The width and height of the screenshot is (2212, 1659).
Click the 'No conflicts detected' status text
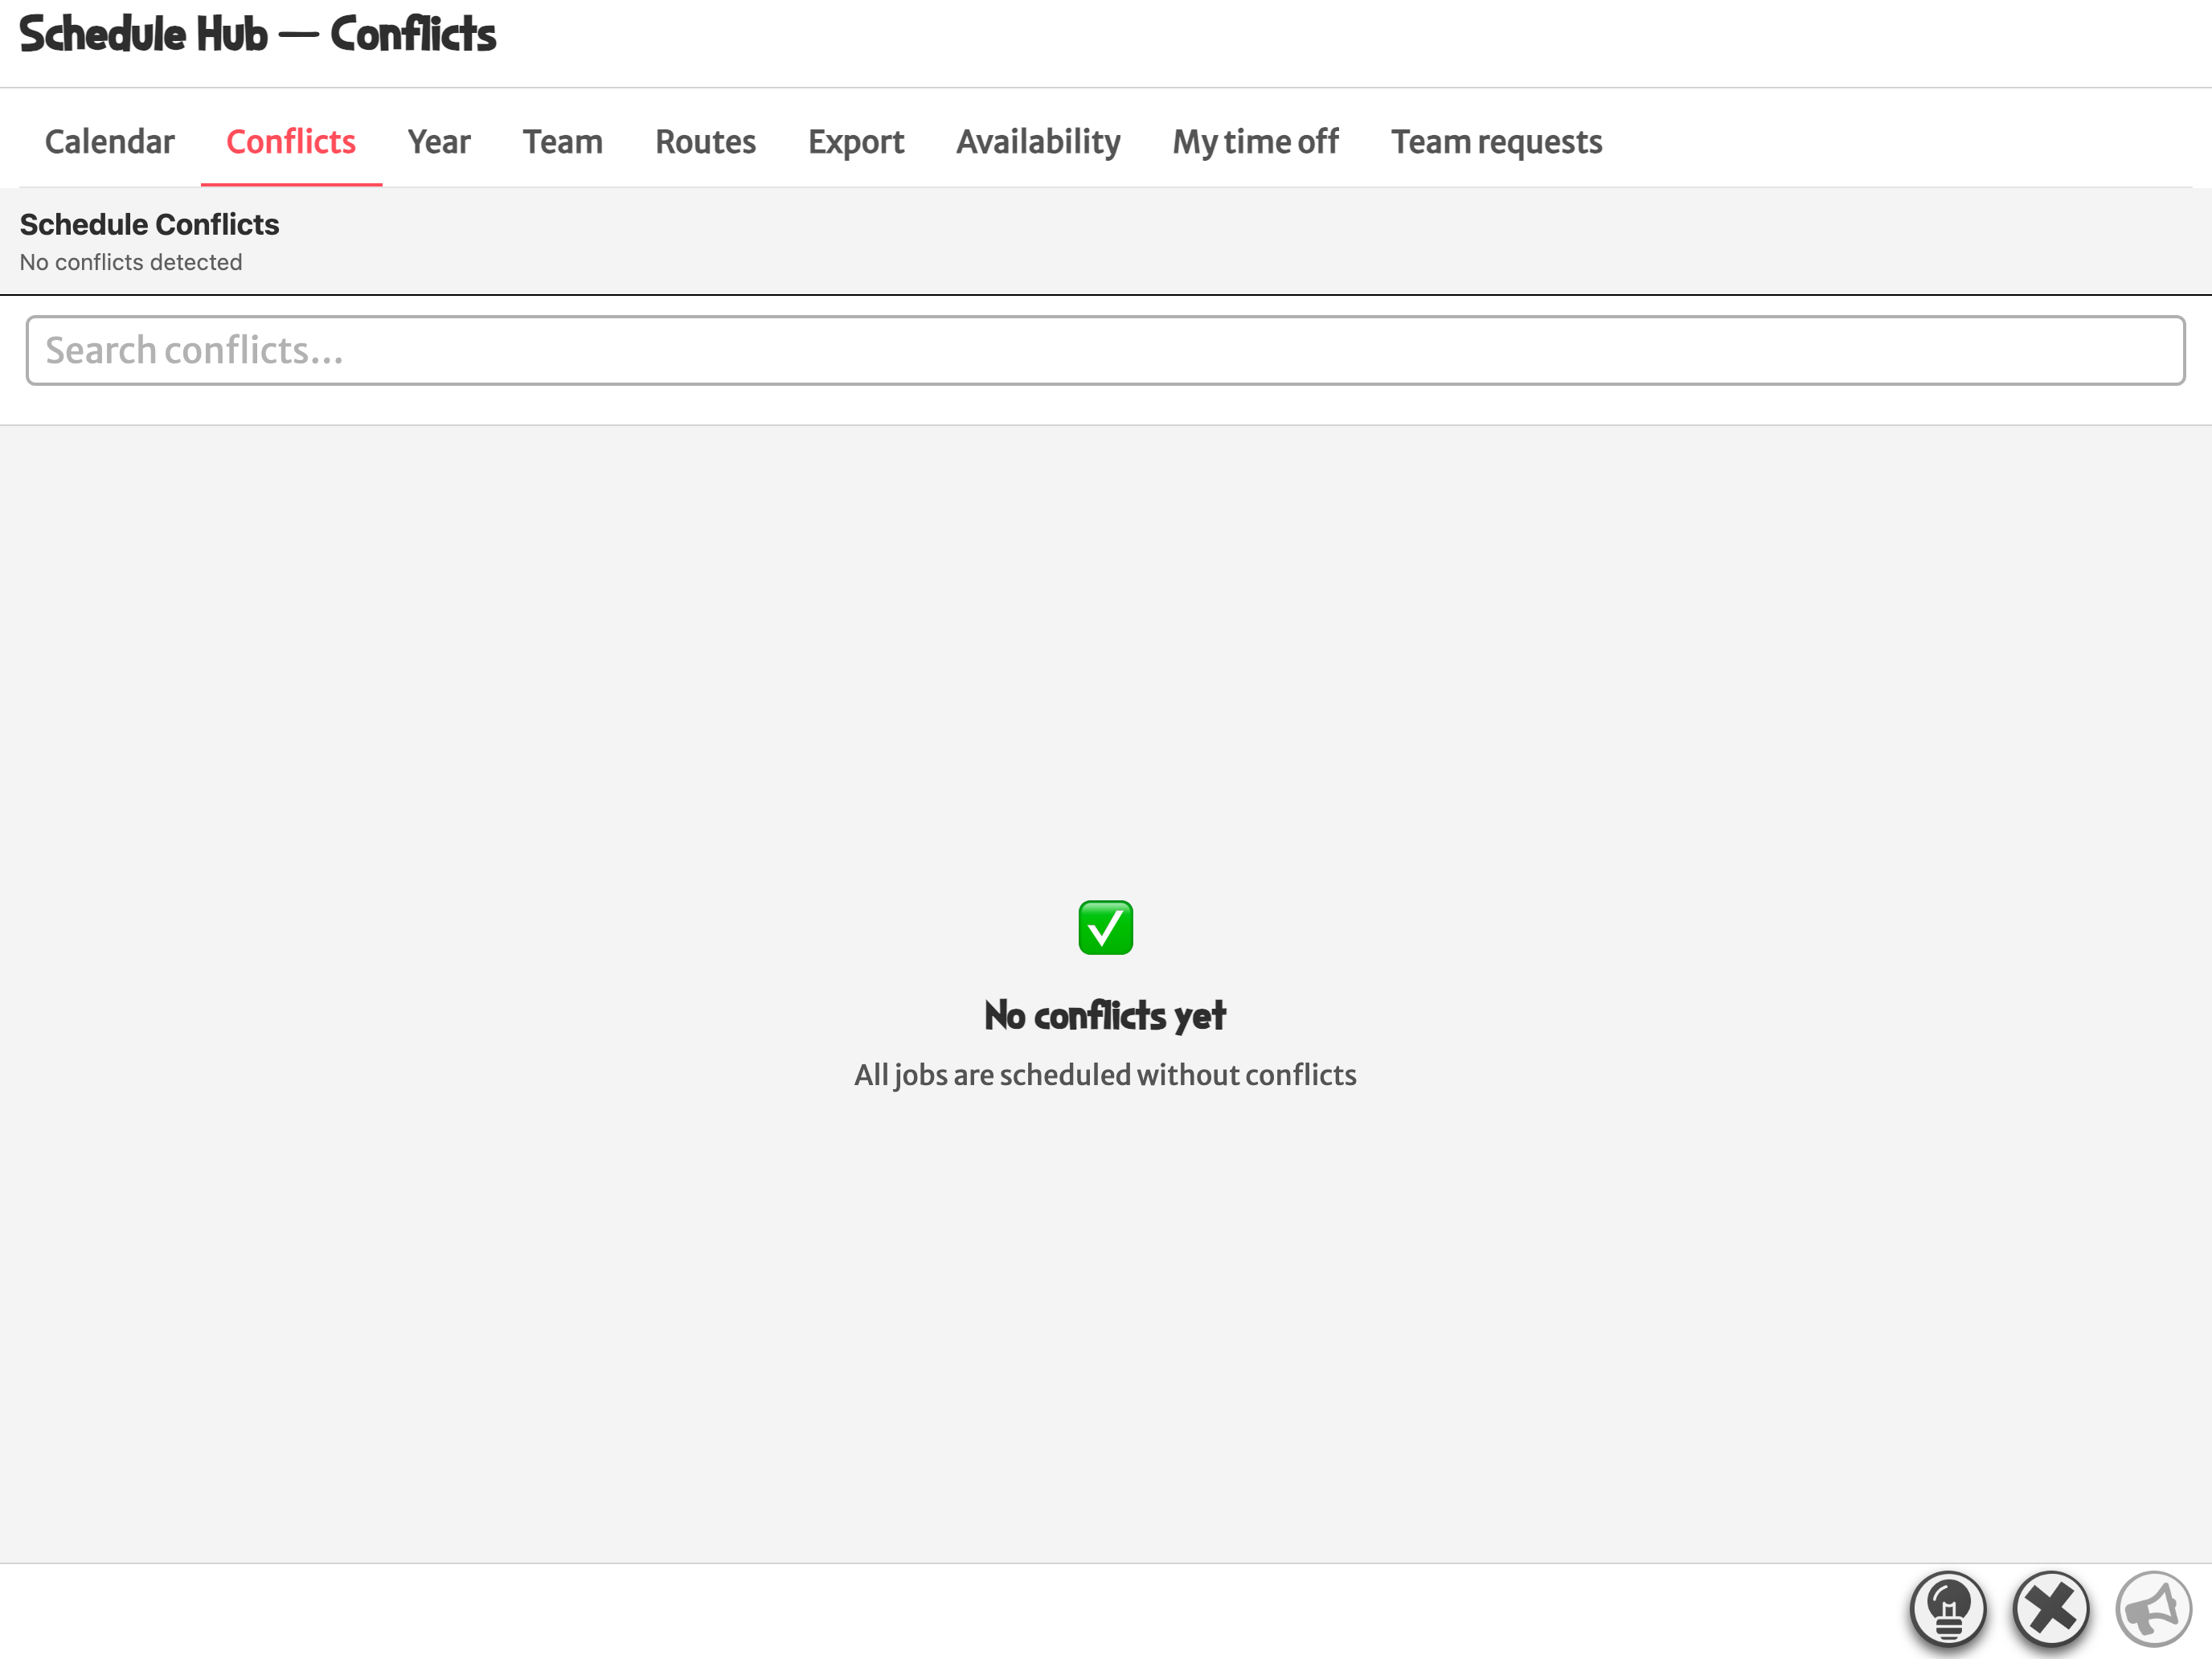131,262
